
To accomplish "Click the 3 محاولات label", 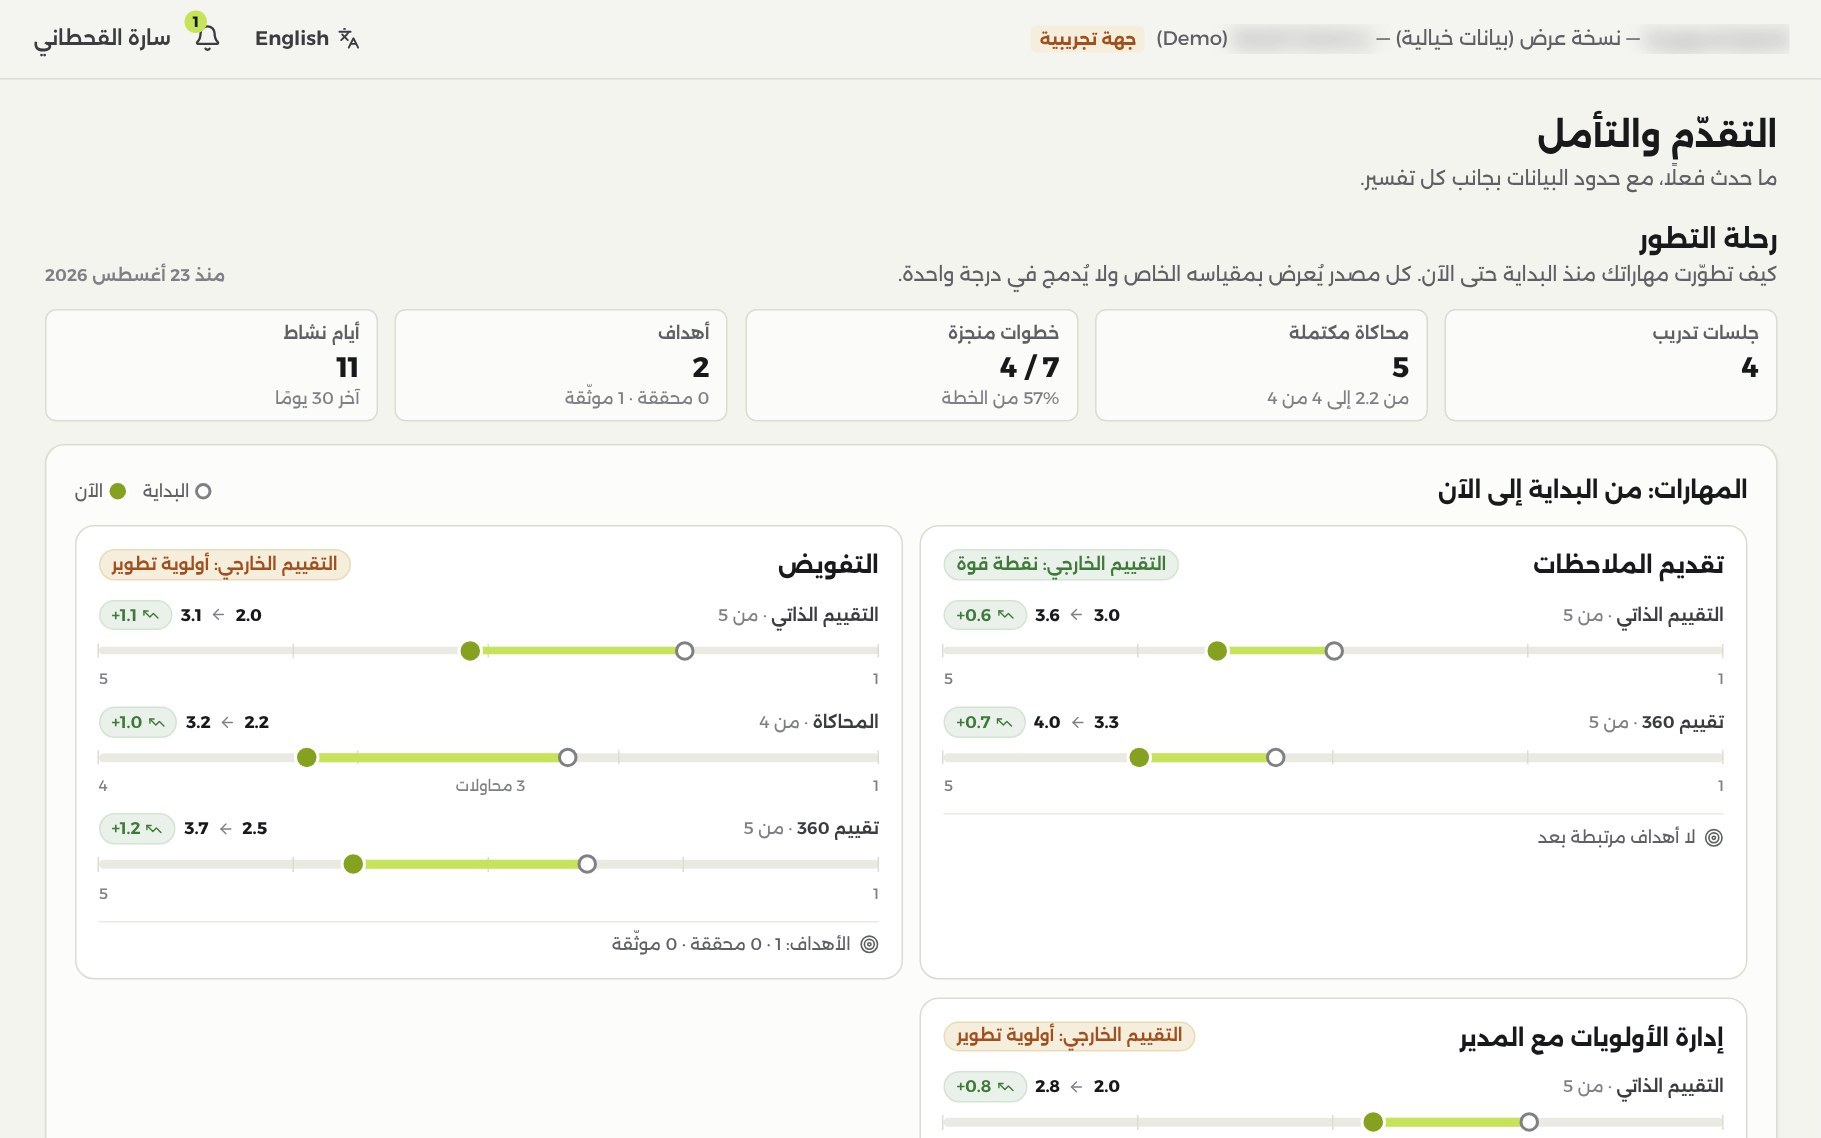I will [x=490, y=786].
